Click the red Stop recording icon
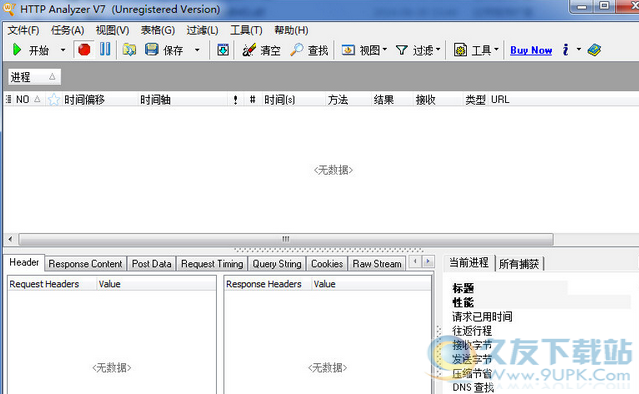The width and height of the screenshot is (639, 394). click(x=84, y=50)
